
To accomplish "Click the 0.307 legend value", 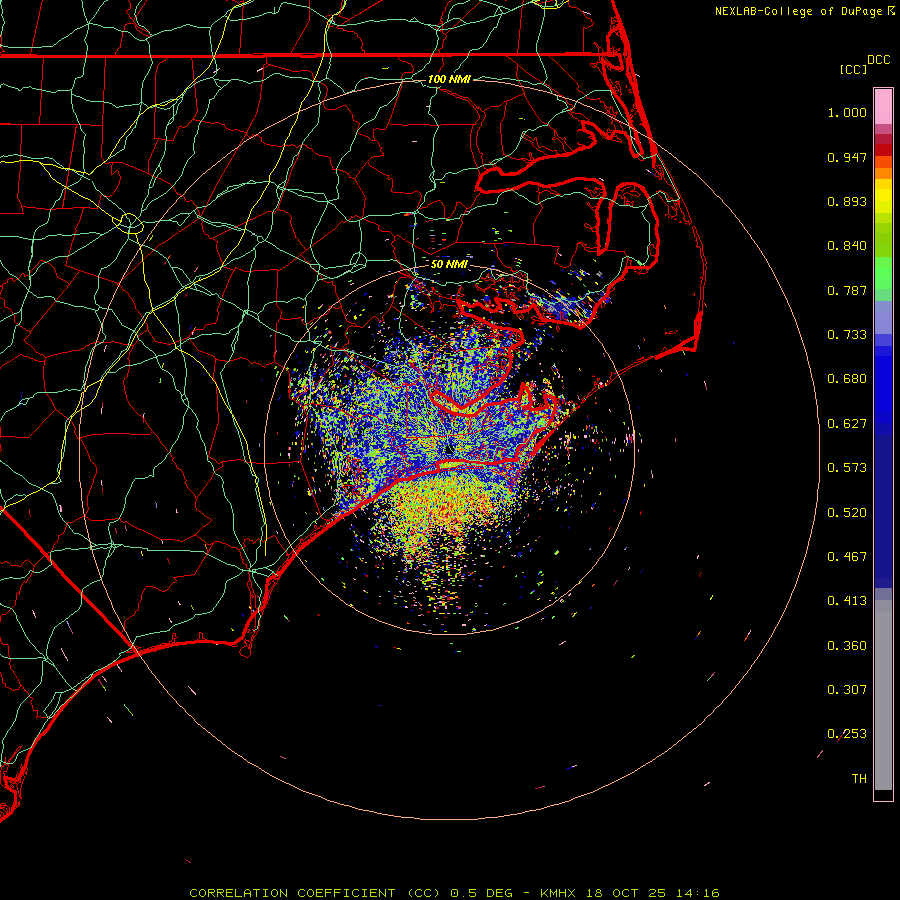I will [847, 690].
